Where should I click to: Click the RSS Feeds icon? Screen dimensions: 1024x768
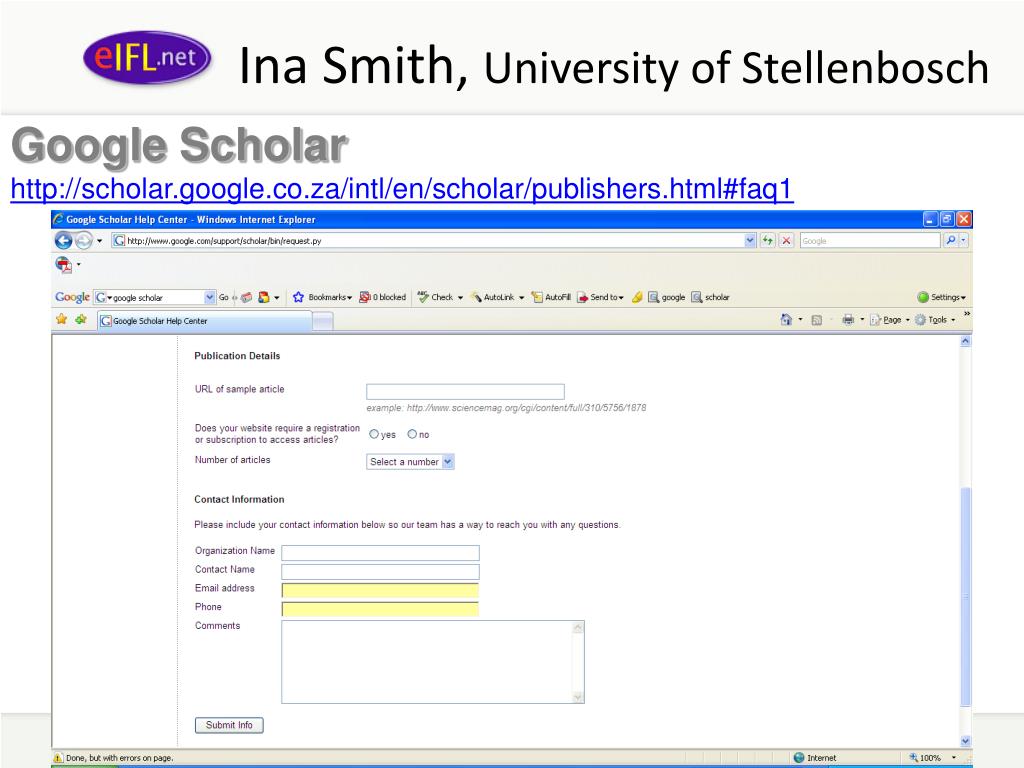click(x=816, y=320)
